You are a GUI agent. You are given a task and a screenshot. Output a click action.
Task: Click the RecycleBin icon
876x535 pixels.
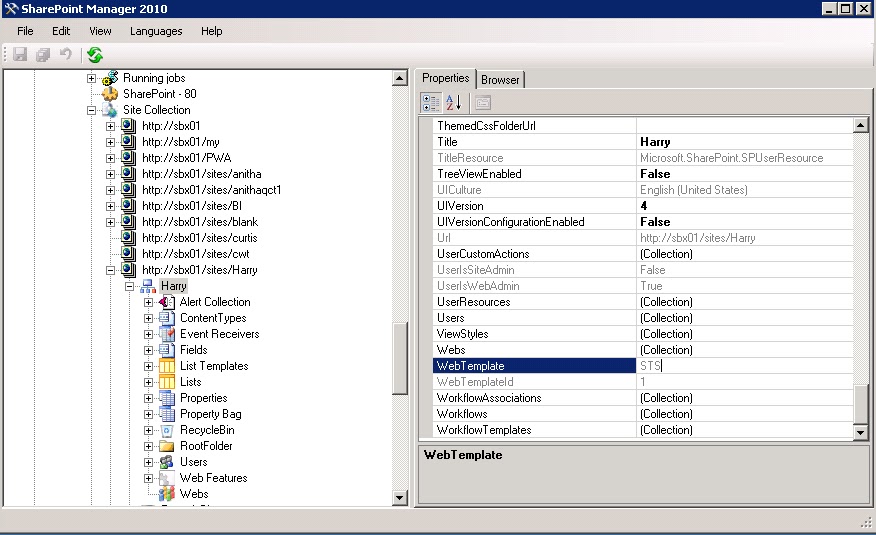point(167,431)
